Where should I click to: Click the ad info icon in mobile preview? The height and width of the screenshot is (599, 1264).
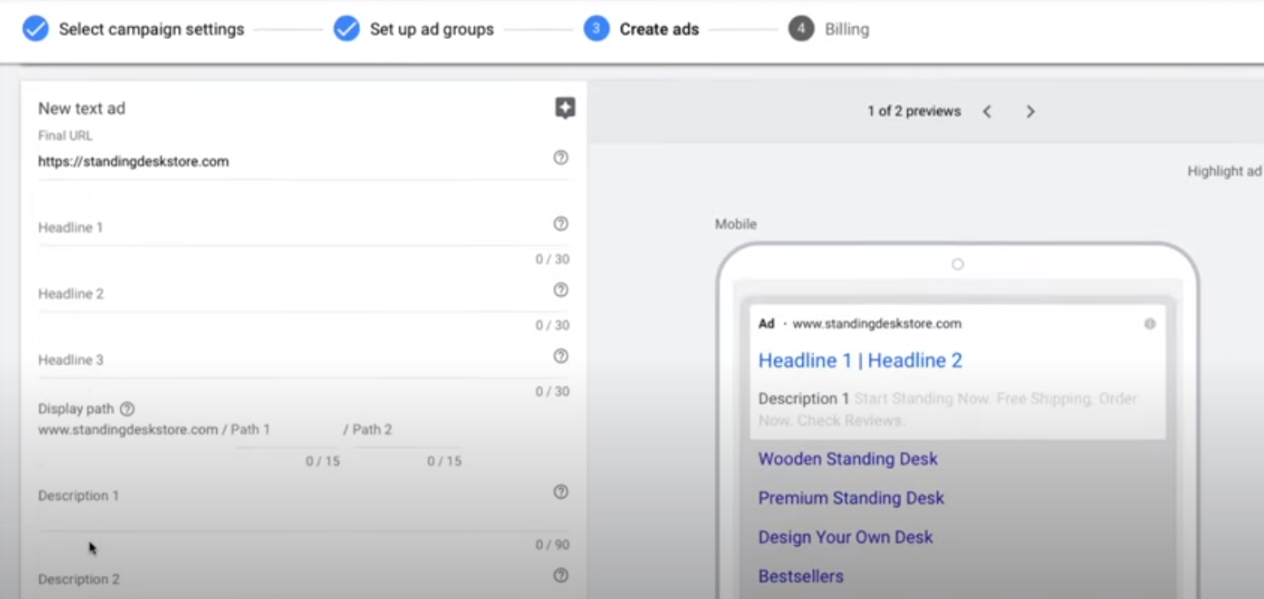click(x=1150, y=324)
